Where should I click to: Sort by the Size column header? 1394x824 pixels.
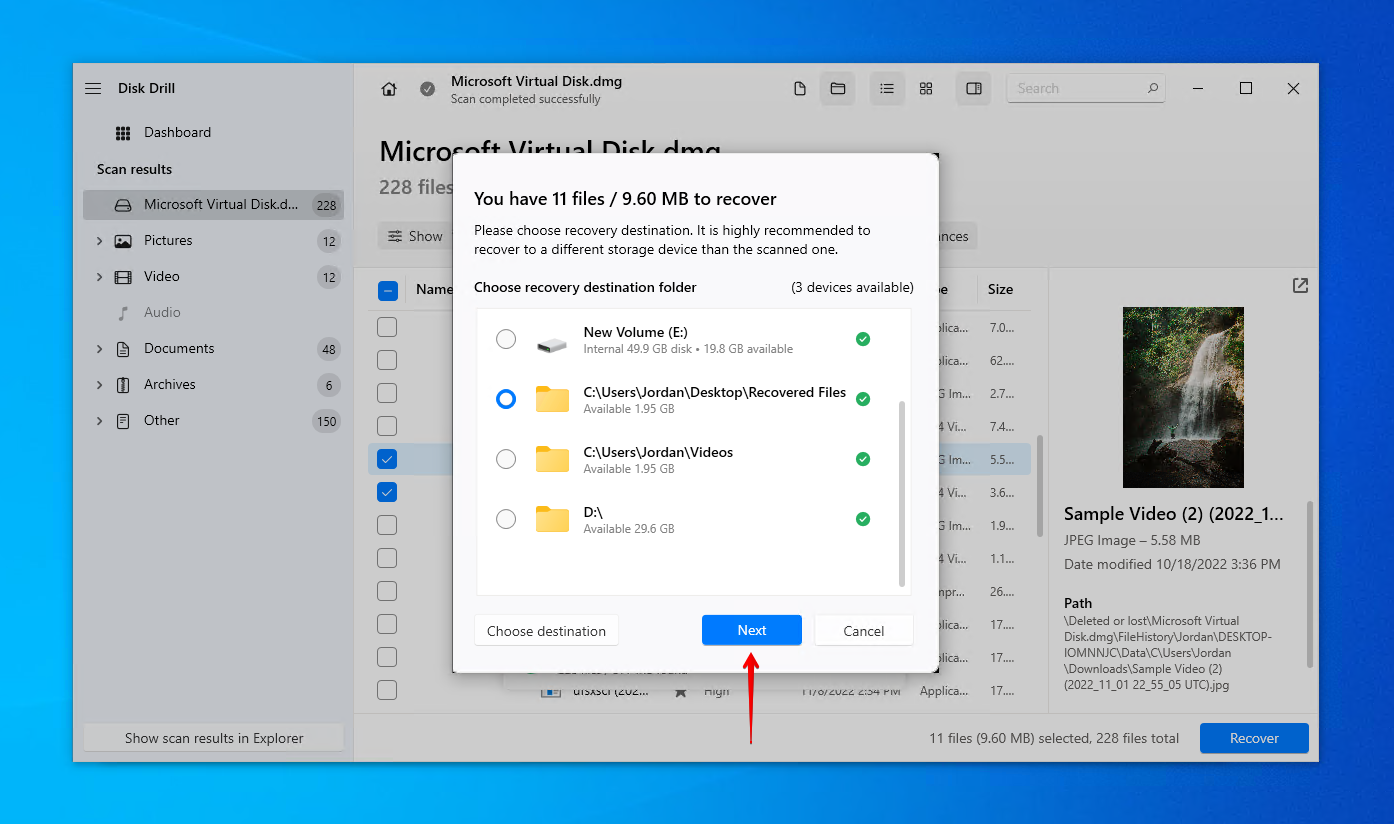[x=1000, y=289]
